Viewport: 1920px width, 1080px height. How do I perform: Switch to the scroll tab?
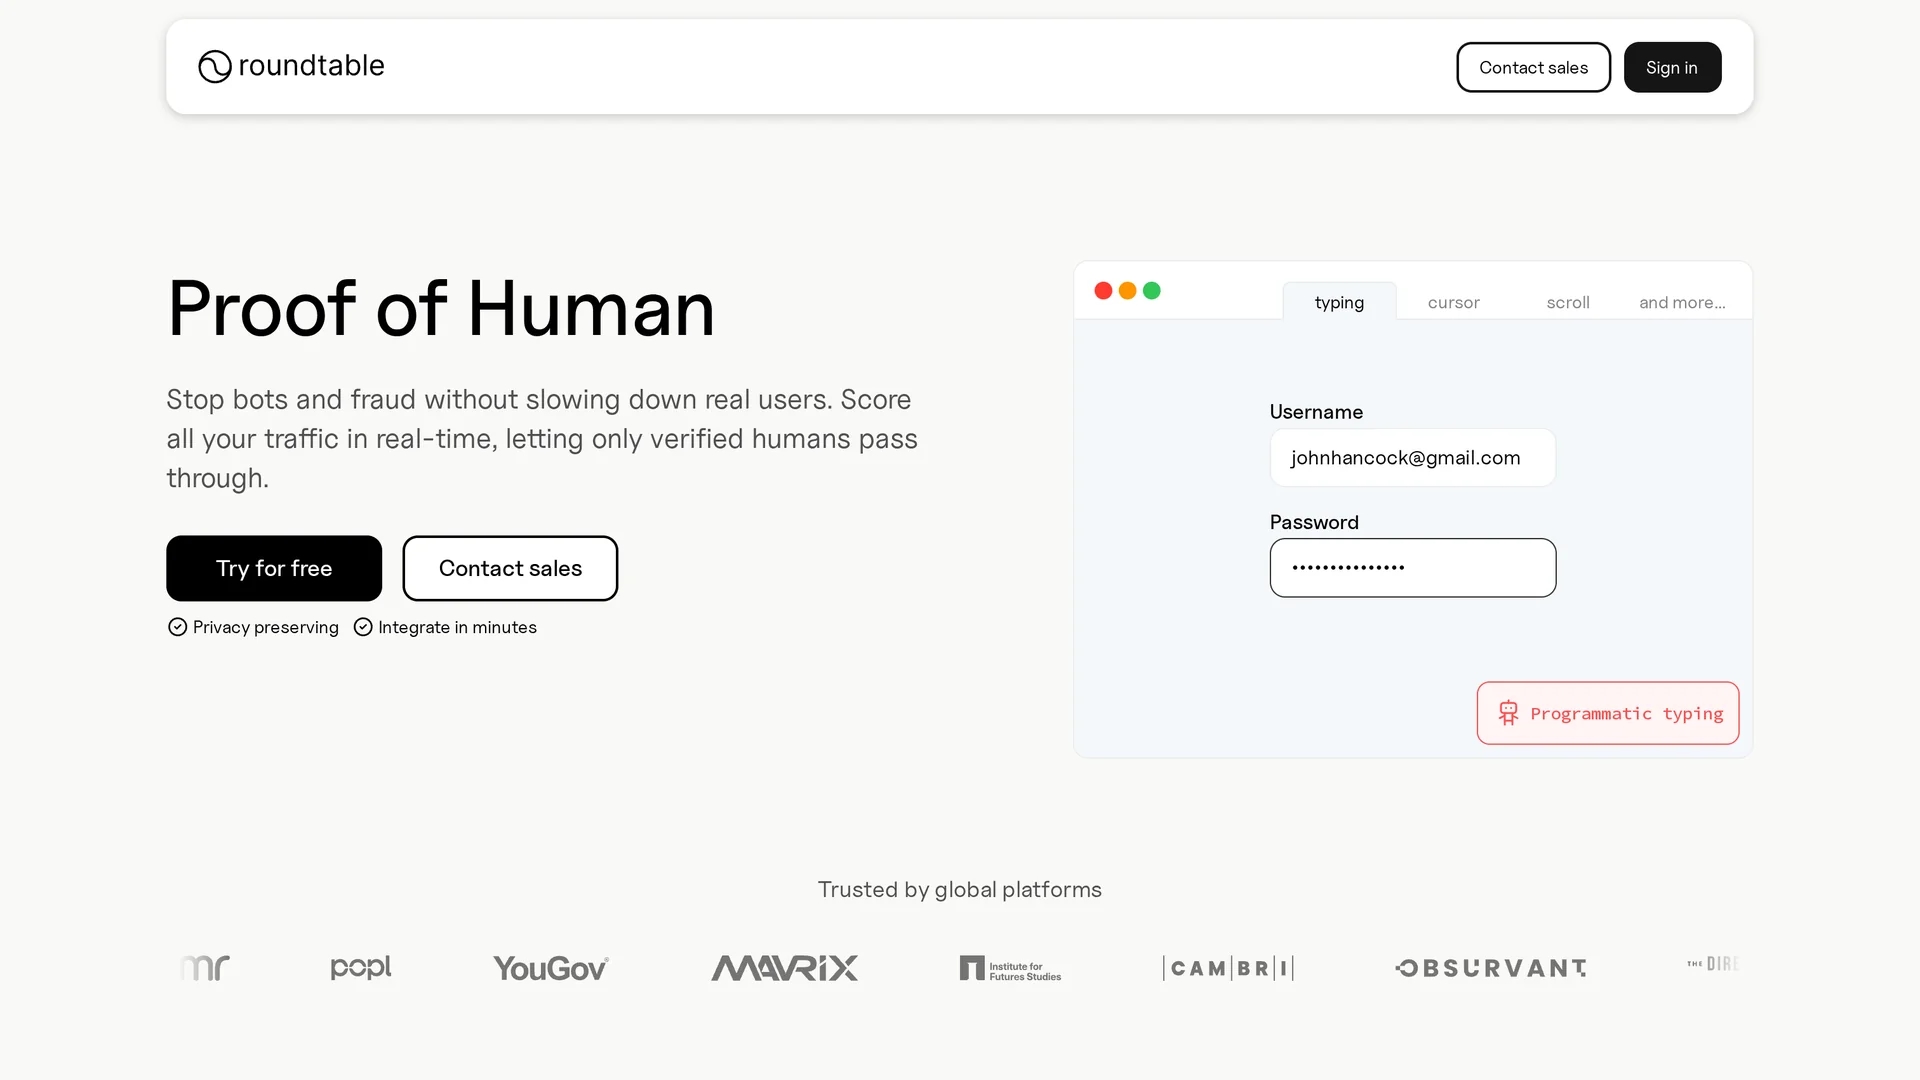pyautogui.click(x=1568, y=302)
